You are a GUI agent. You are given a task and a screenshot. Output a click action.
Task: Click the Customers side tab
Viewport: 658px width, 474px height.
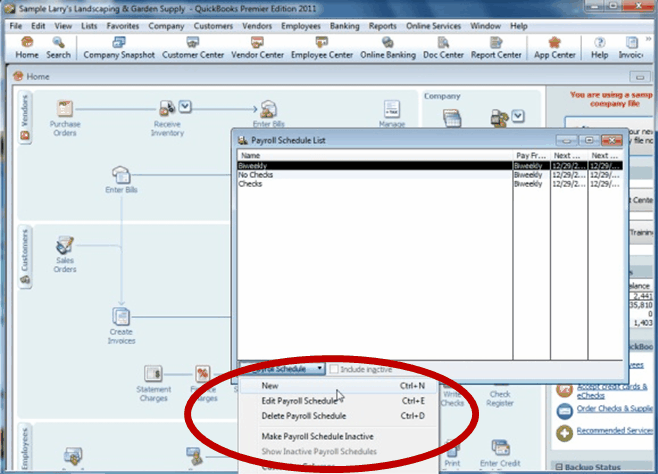(x=25, y=257)
